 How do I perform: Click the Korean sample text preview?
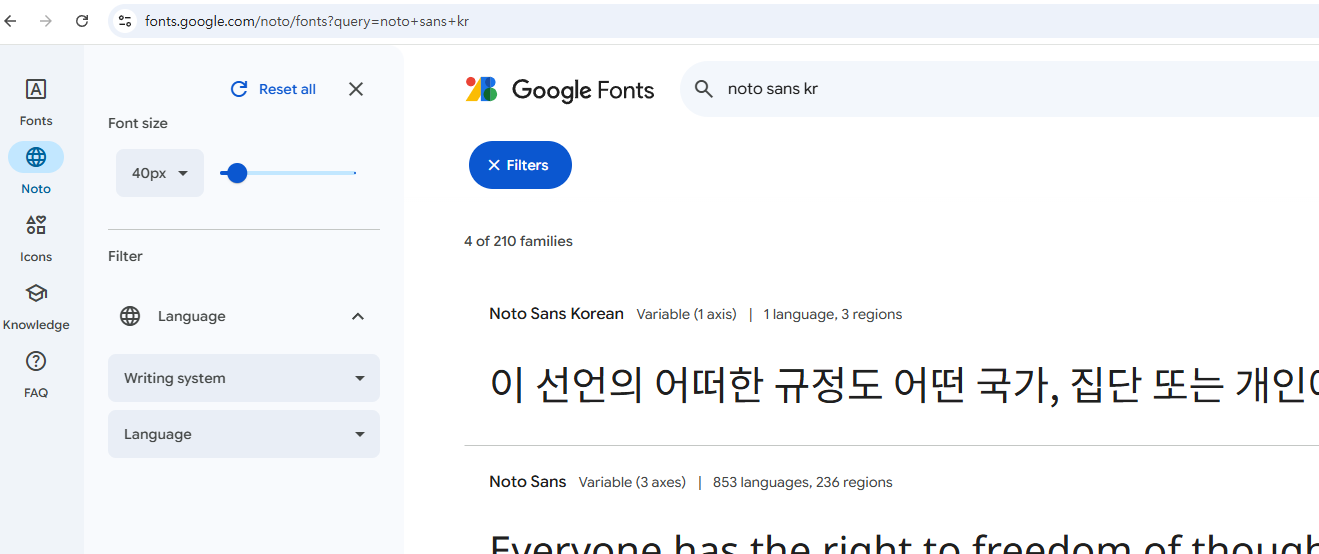pos(904,386)
